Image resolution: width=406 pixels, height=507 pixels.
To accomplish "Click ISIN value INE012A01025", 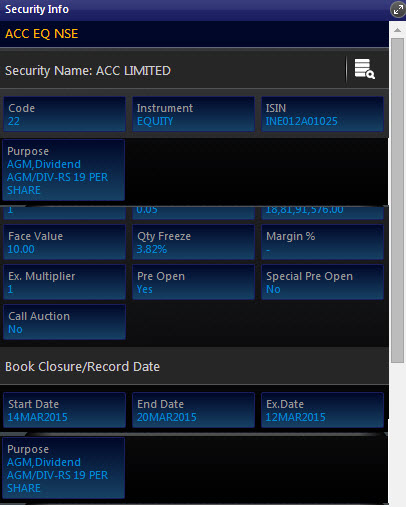I will 301,121.
